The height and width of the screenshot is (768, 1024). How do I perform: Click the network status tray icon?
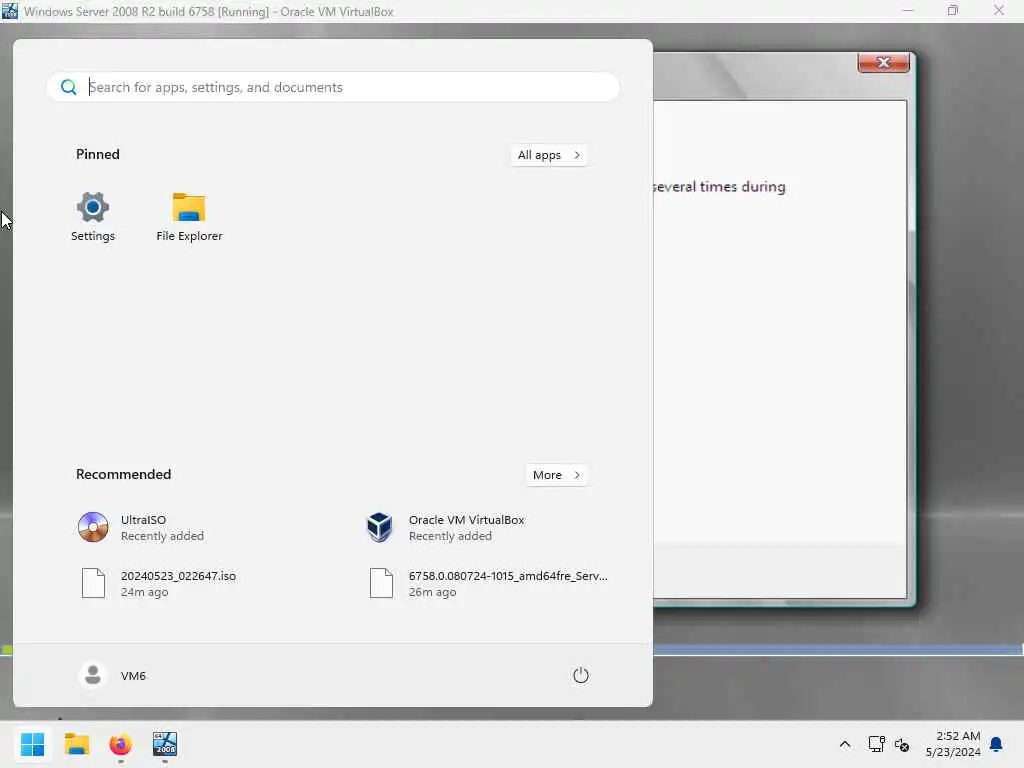[x=876, y=744]
